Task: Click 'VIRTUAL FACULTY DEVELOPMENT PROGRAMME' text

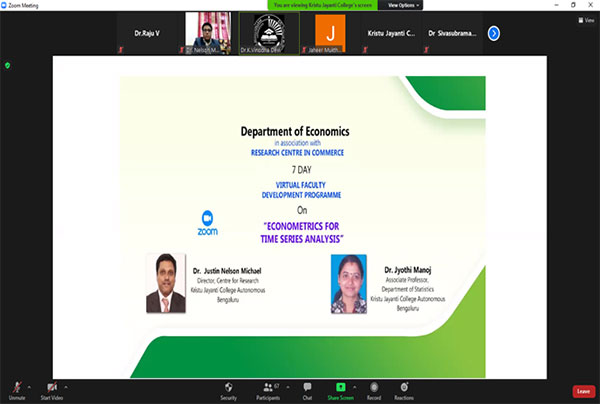Action: tap(301, 190)
